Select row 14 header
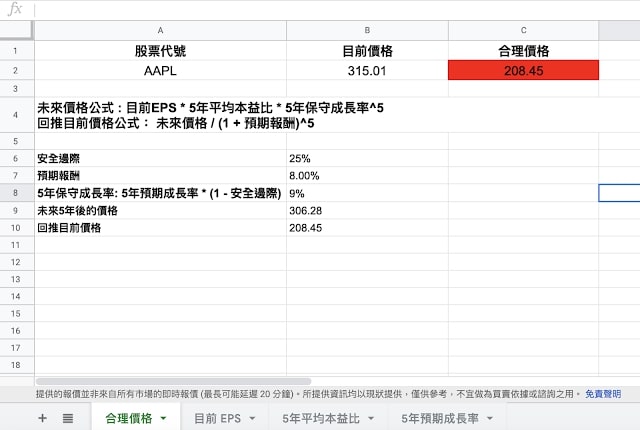640x430 pixels. tap(15, 296)
